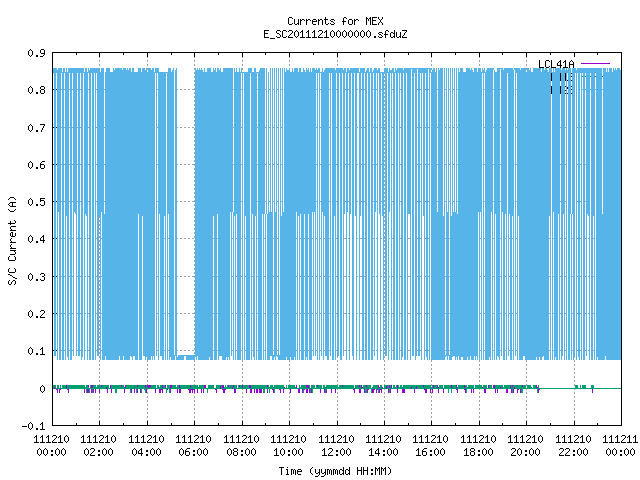640x480 pixels.
Task: Click the "Time (yymmdd HH:MM)" x-axis label
Action: tap(335, 471)
